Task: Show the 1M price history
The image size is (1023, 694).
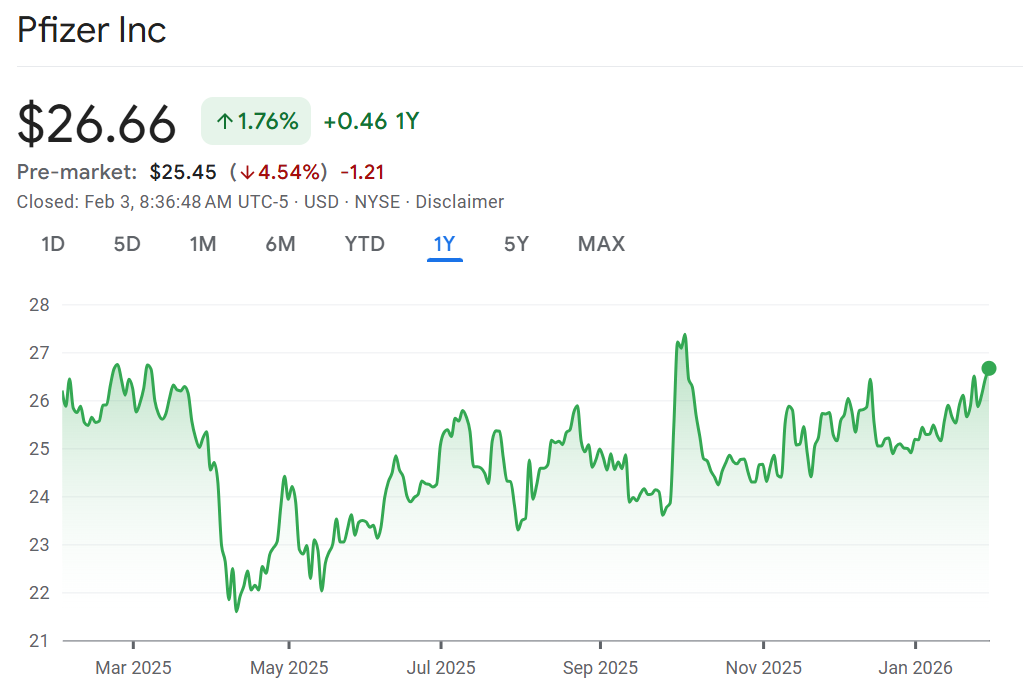Action: pos(203,244)
